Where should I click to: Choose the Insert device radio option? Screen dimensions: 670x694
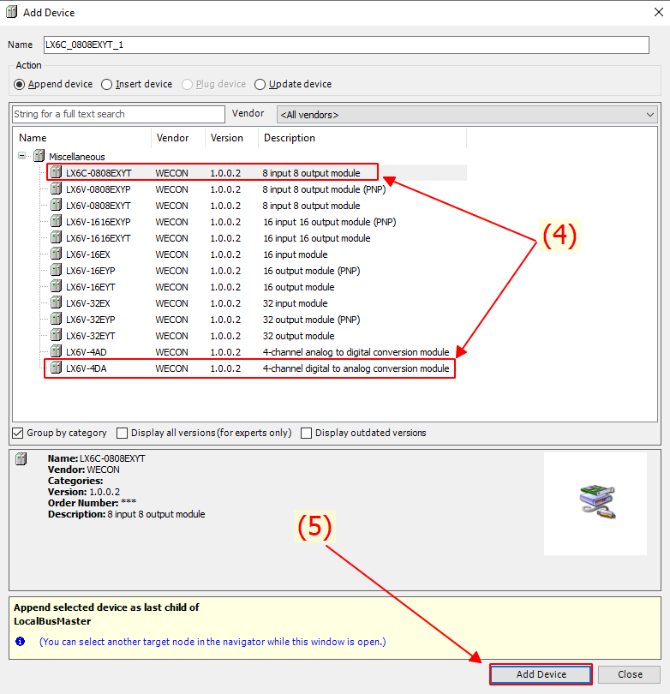point(107,85)
